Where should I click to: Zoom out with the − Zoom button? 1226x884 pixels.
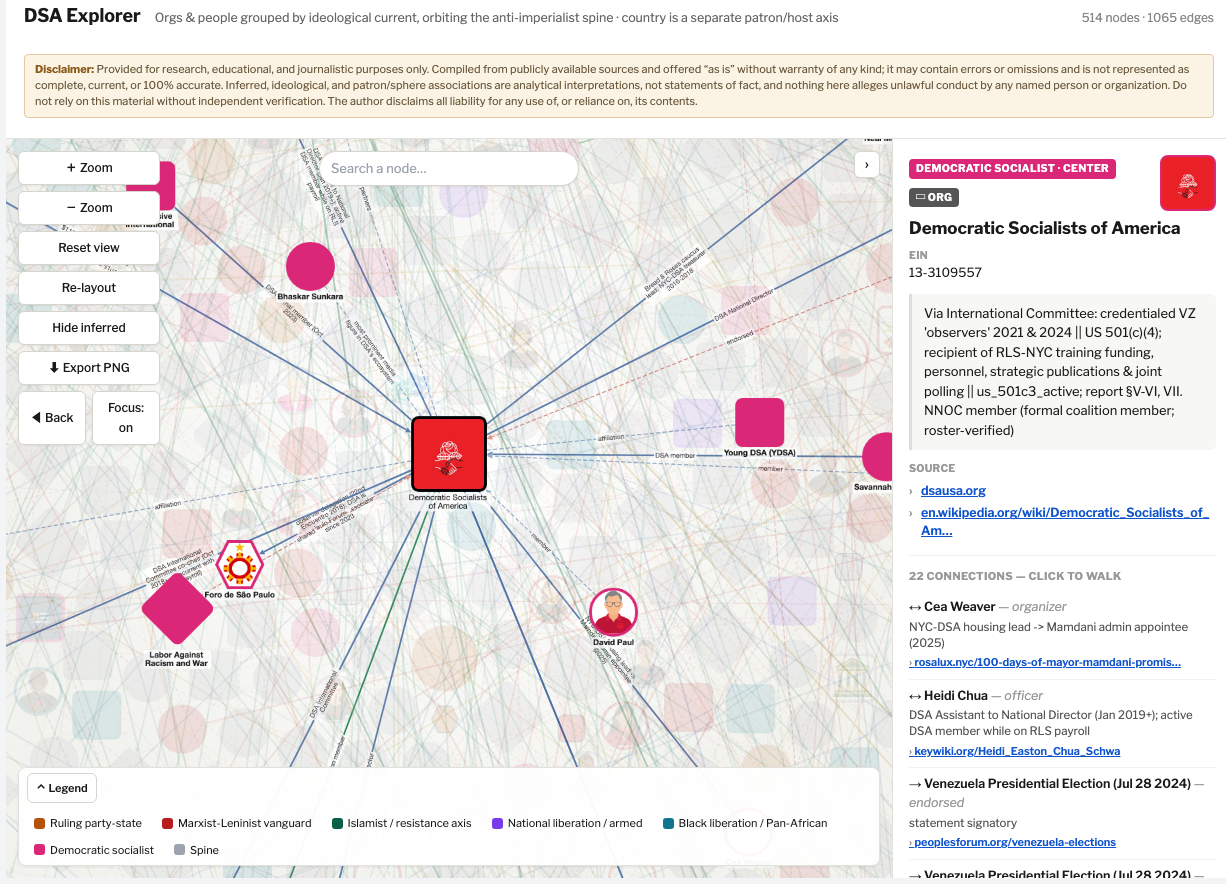(89, 208)
